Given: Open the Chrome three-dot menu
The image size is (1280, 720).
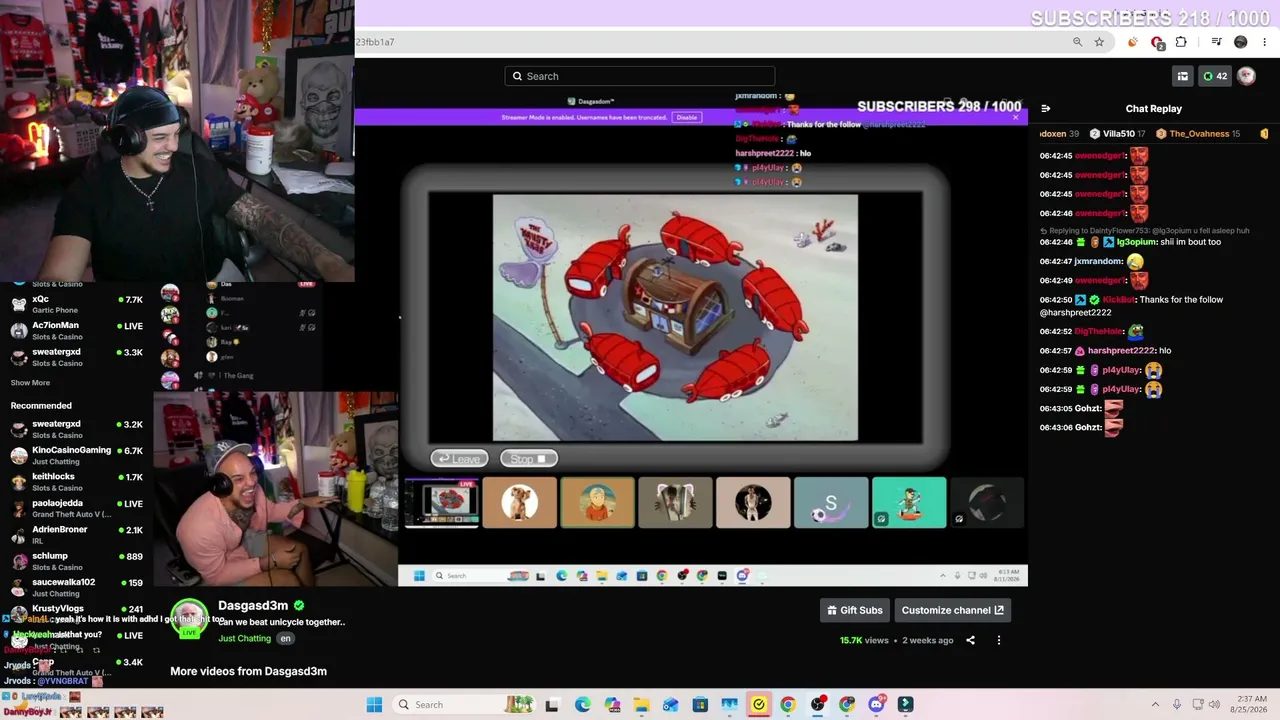Looking at the screenshot, I should pyautogui.click(x=1264, y=42).
